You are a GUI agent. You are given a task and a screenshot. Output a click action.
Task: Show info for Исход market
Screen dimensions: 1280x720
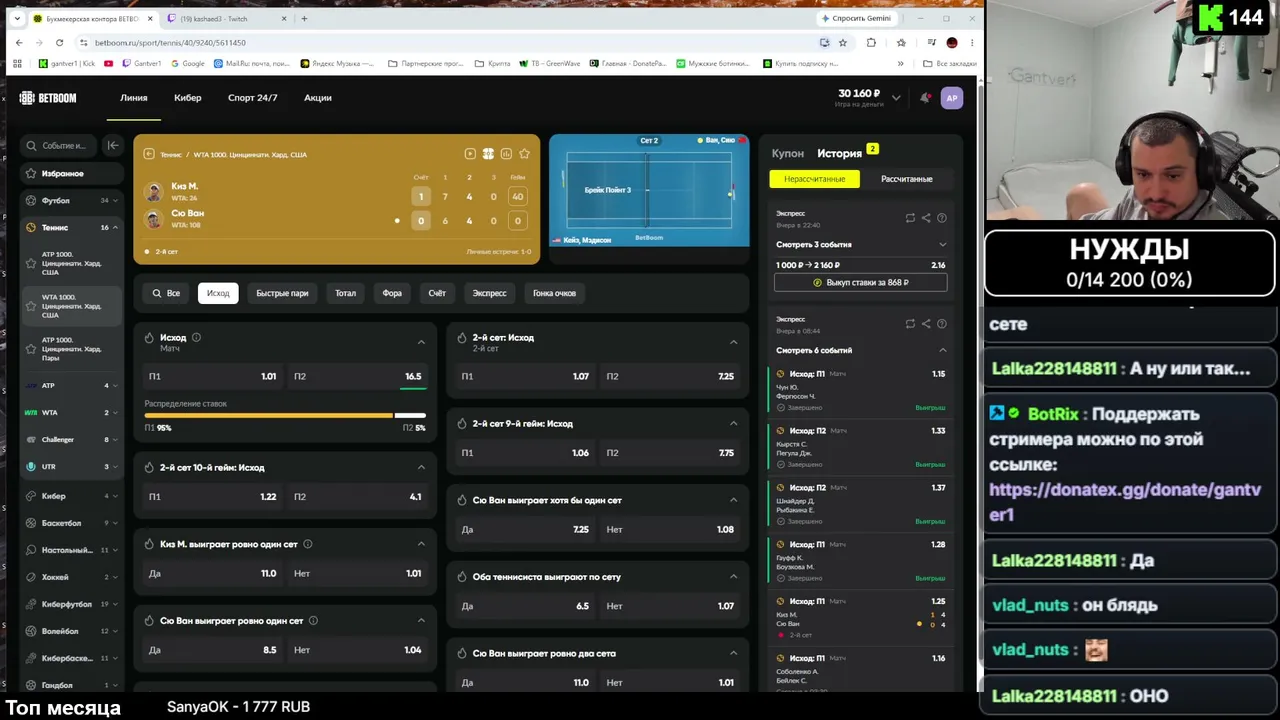pos(196,337)
